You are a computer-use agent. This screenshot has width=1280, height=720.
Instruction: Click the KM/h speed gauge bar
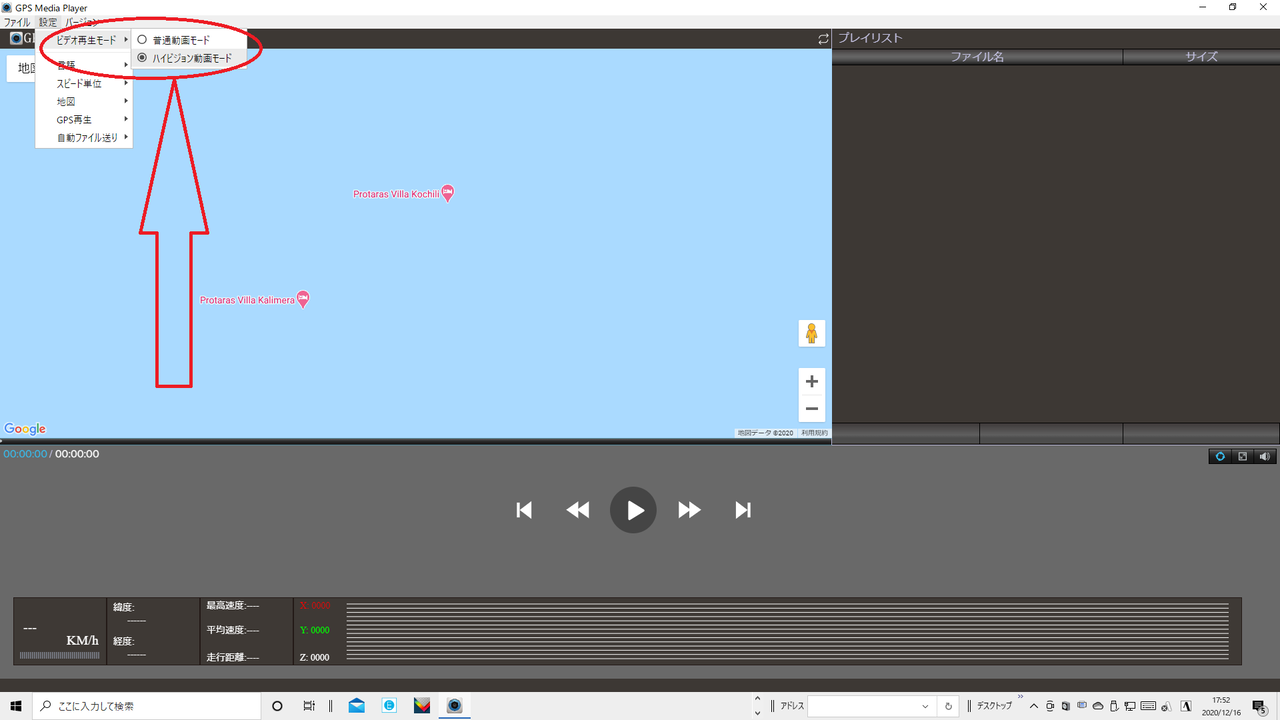coord(59,656)
